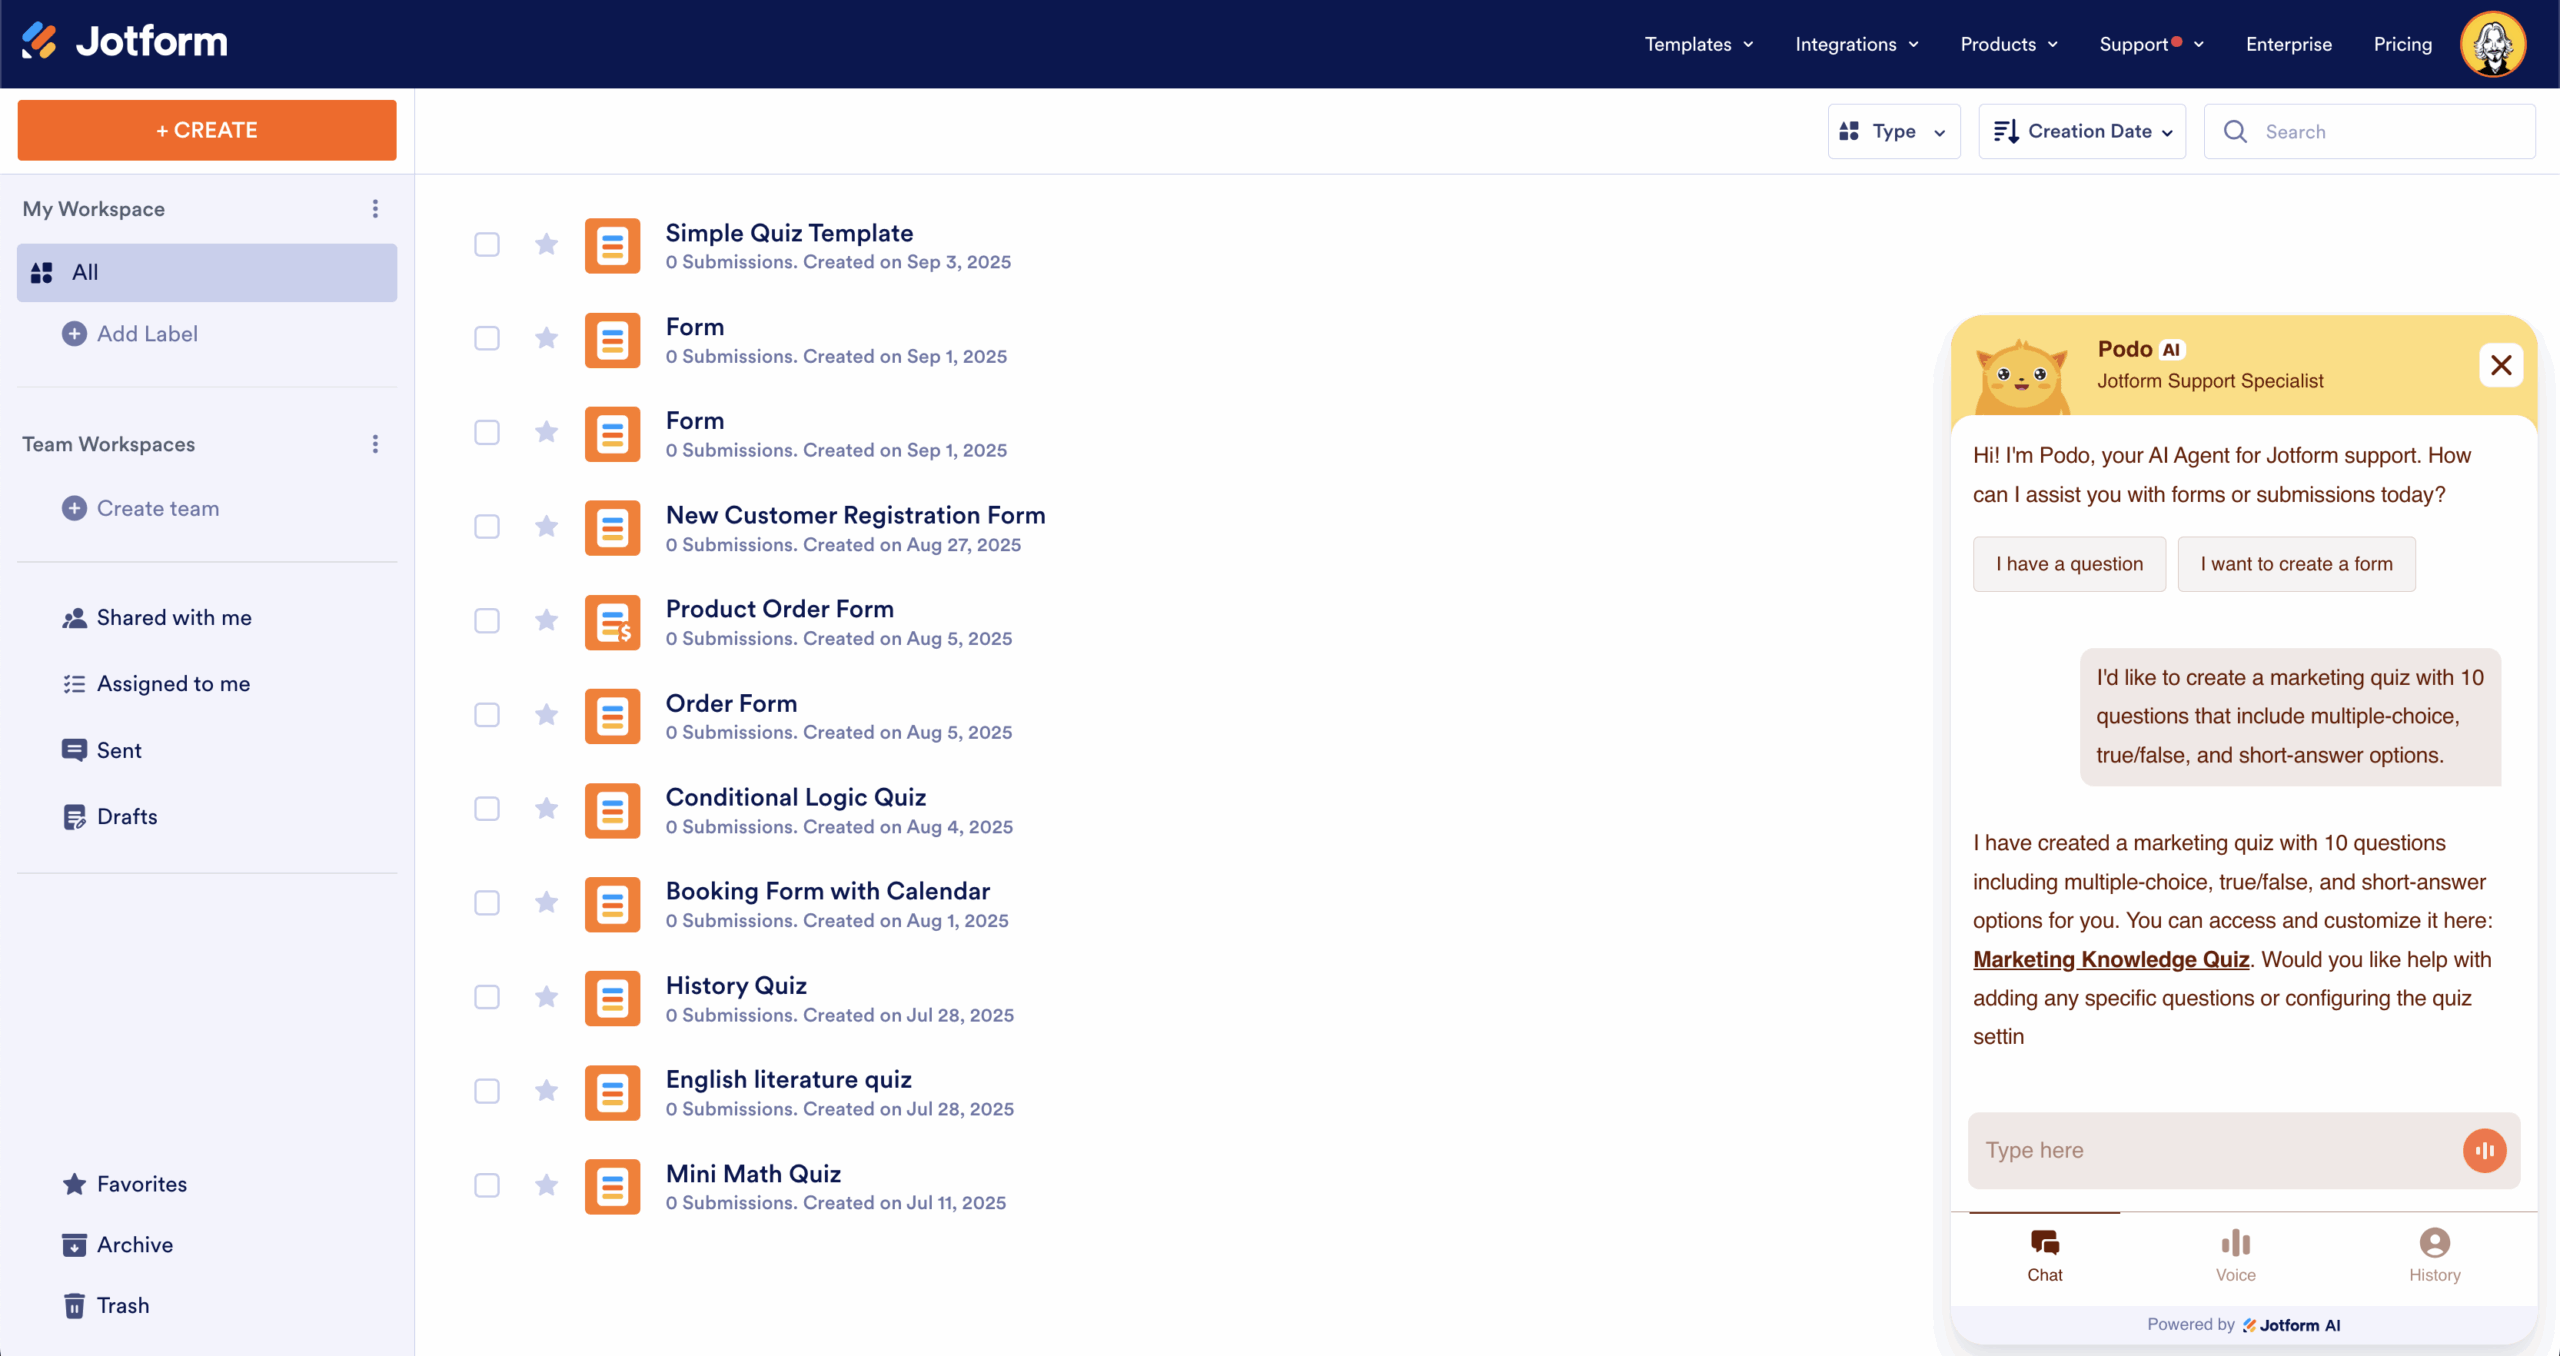Favorite the History Quiz with its star
This screenshot has width=2560, height=1356.
[x=546, y=997]
